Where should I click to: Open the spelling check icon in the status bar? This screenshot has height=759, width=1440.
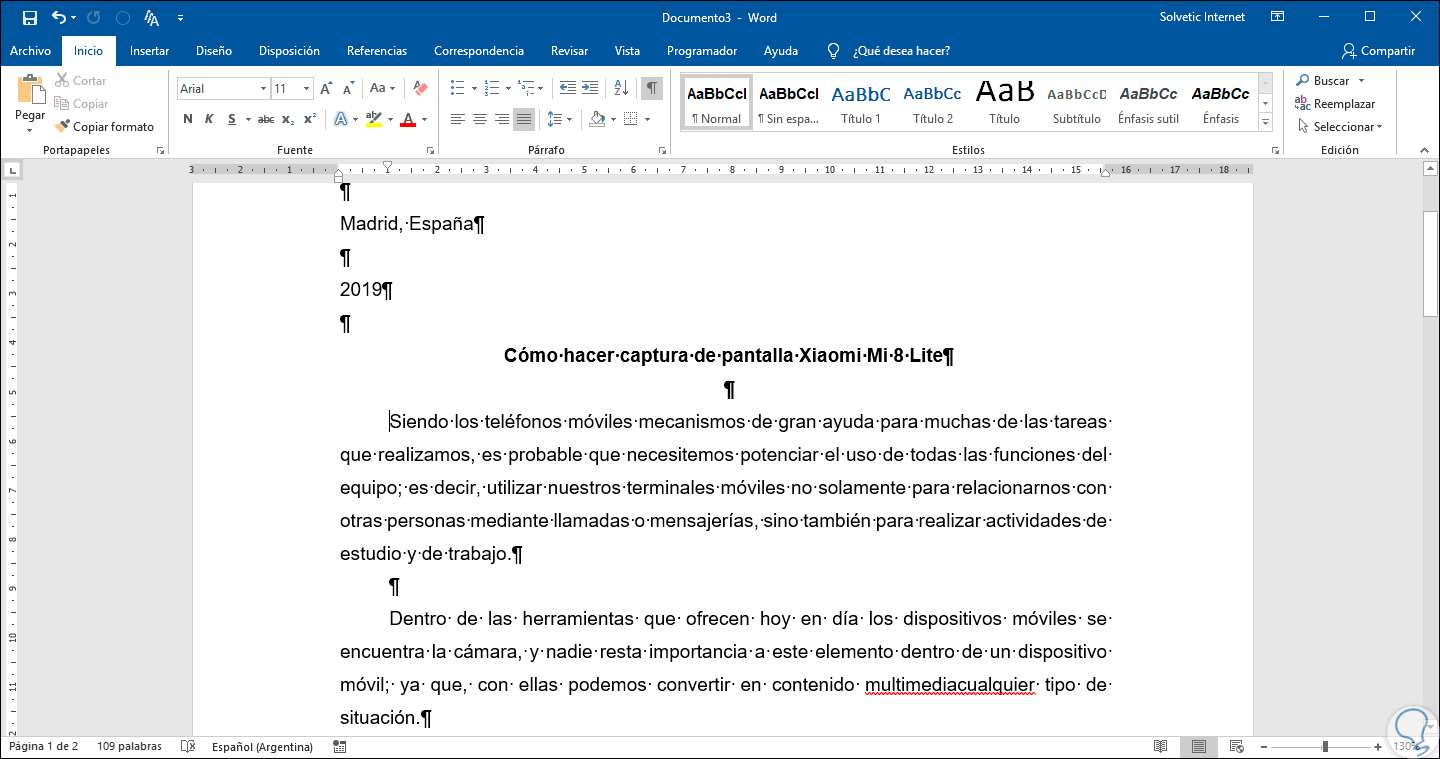coord(187,747)
